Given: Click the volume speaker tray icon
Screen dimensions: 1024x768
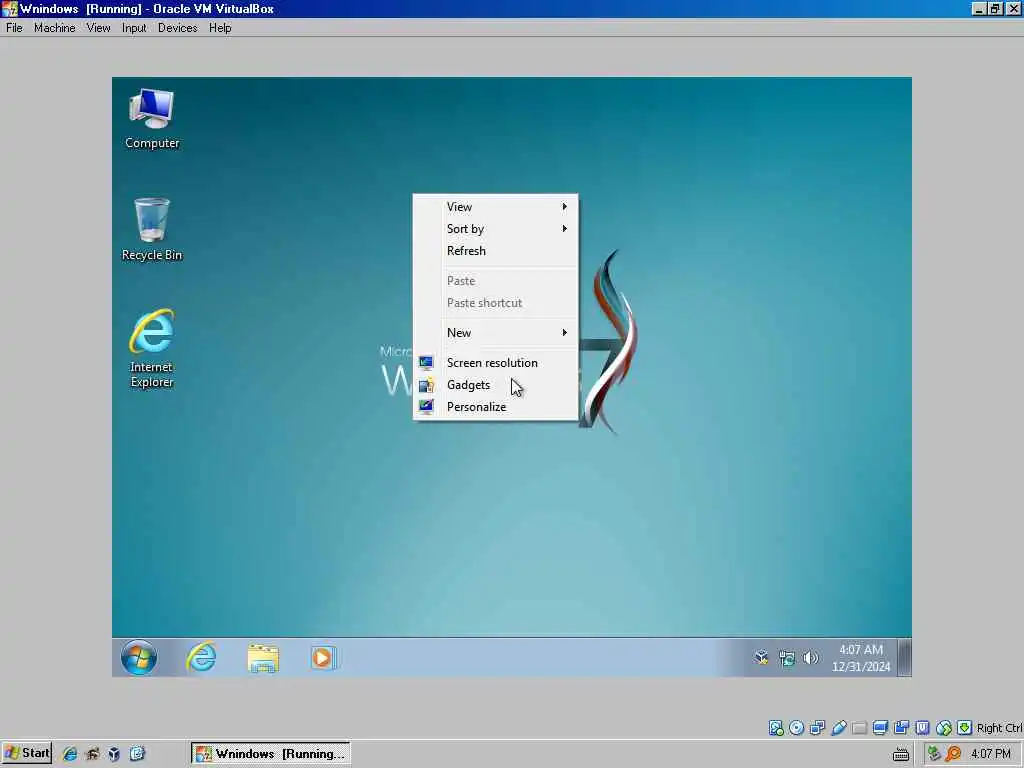Looking at the screenshot, I should [x=811, y=658].
